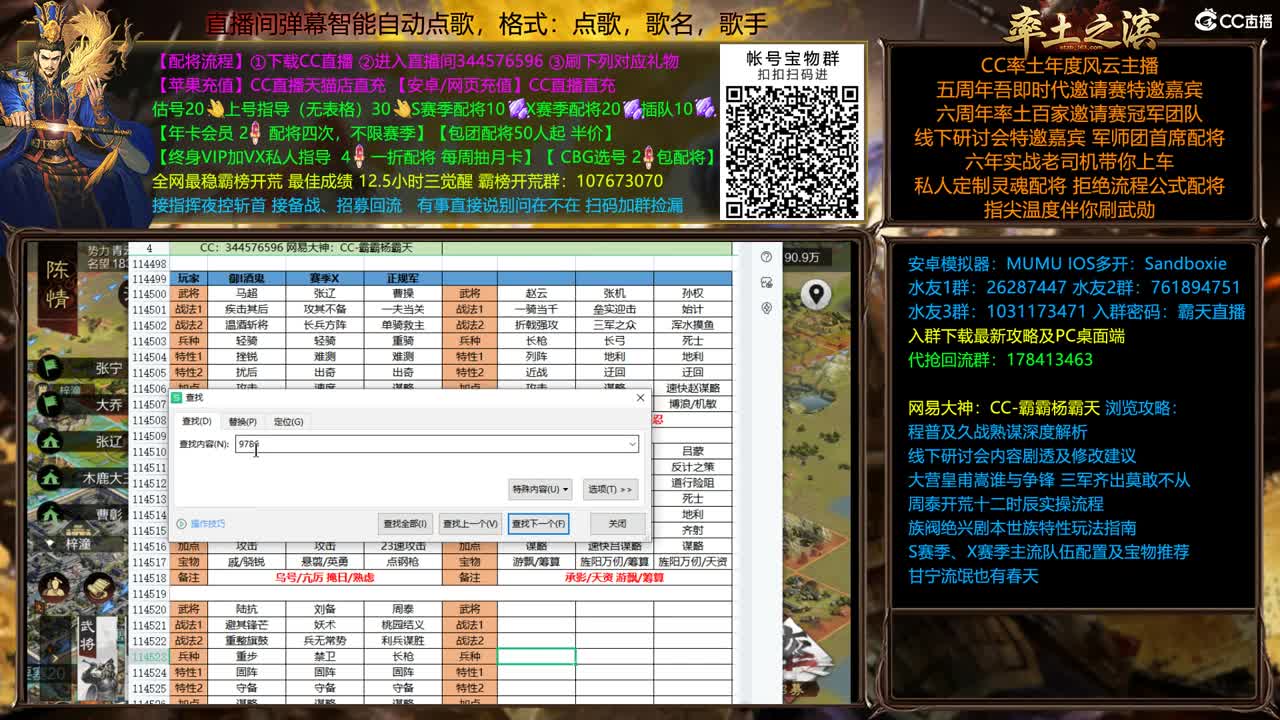This screenshot has width=1280, height=720.
Task: Click the tent icon next to 张辽
Action: pyautogui.click(x=50, y=441)
